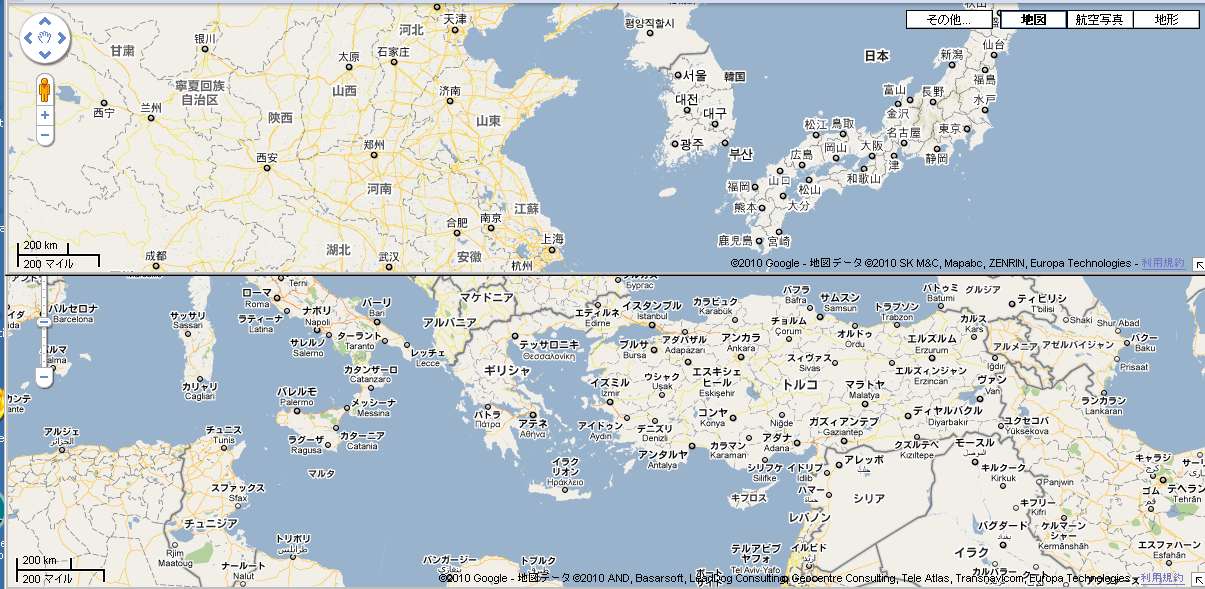Click the 仙台 city label
Image resolution: width=1205 pixels, height=589 pixels.
993,45
